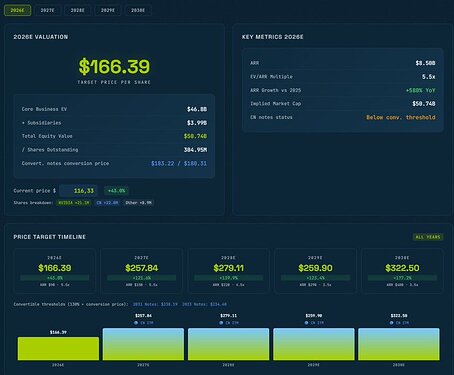Open the 2027E $257.84 timeline card
Screen dimensions: 454x375
142,271
